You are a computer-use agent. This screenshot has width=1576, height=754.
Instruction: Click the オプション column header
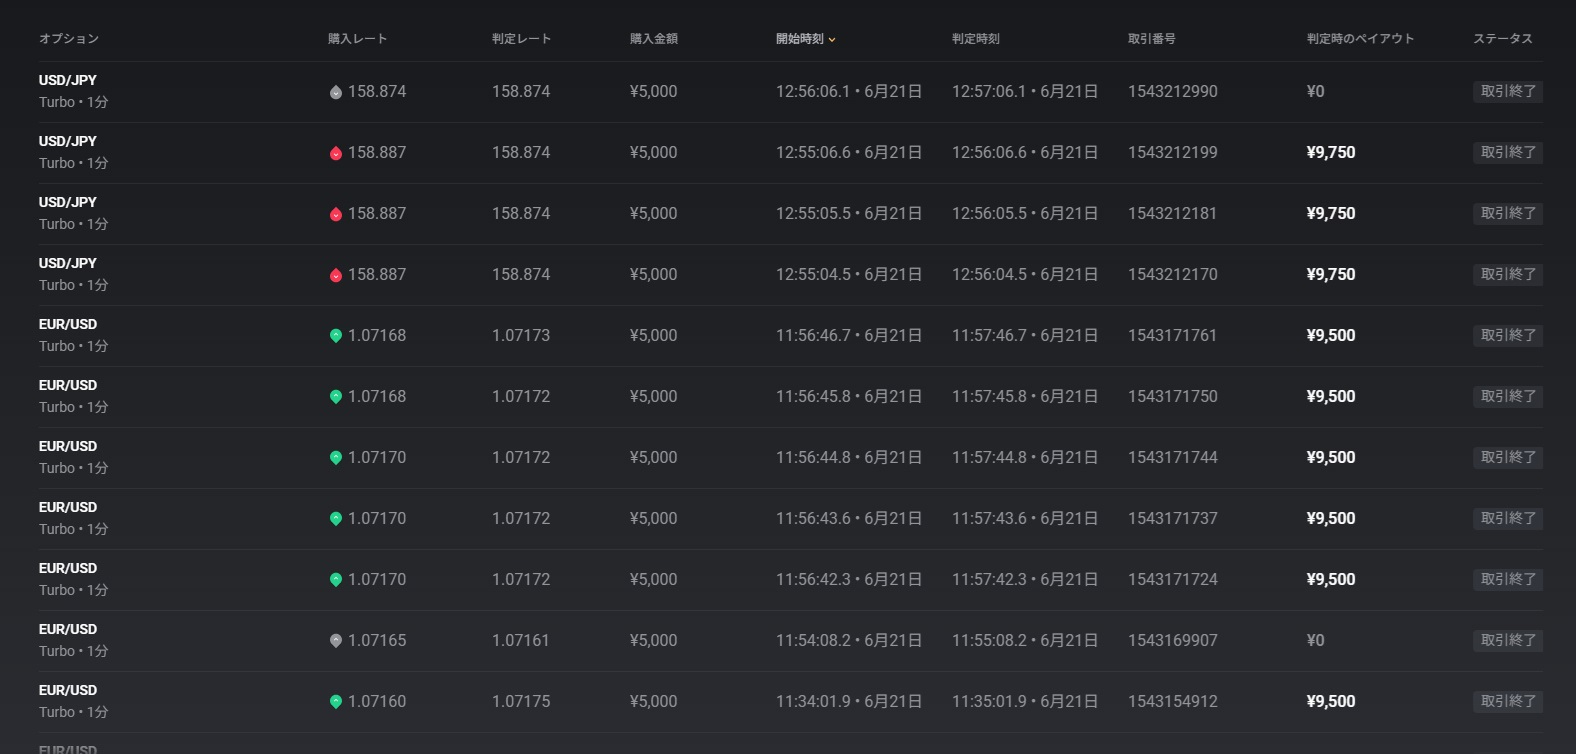tap(68, 39)
